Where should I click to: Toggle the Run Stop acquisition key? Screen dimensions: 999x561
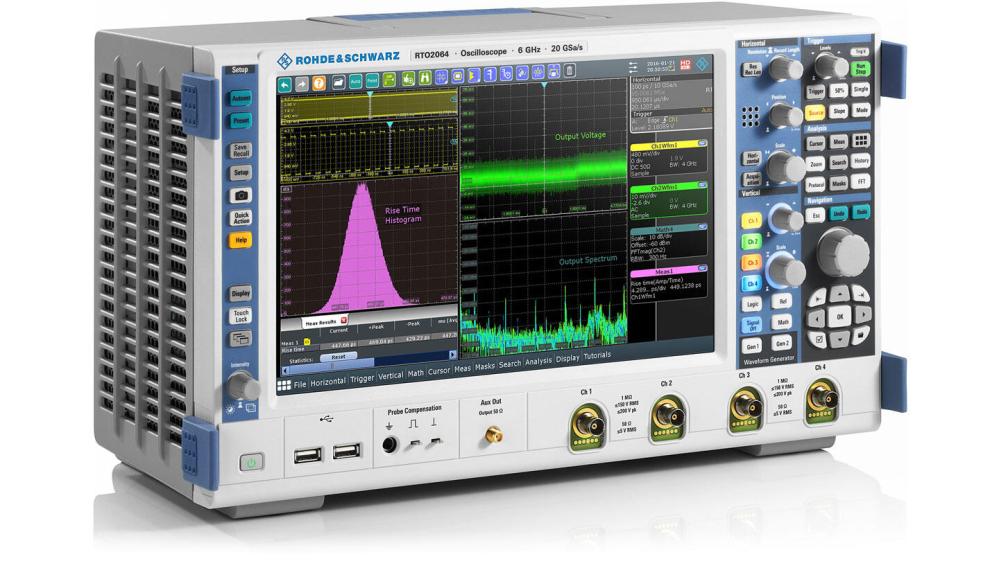point(860,69)
